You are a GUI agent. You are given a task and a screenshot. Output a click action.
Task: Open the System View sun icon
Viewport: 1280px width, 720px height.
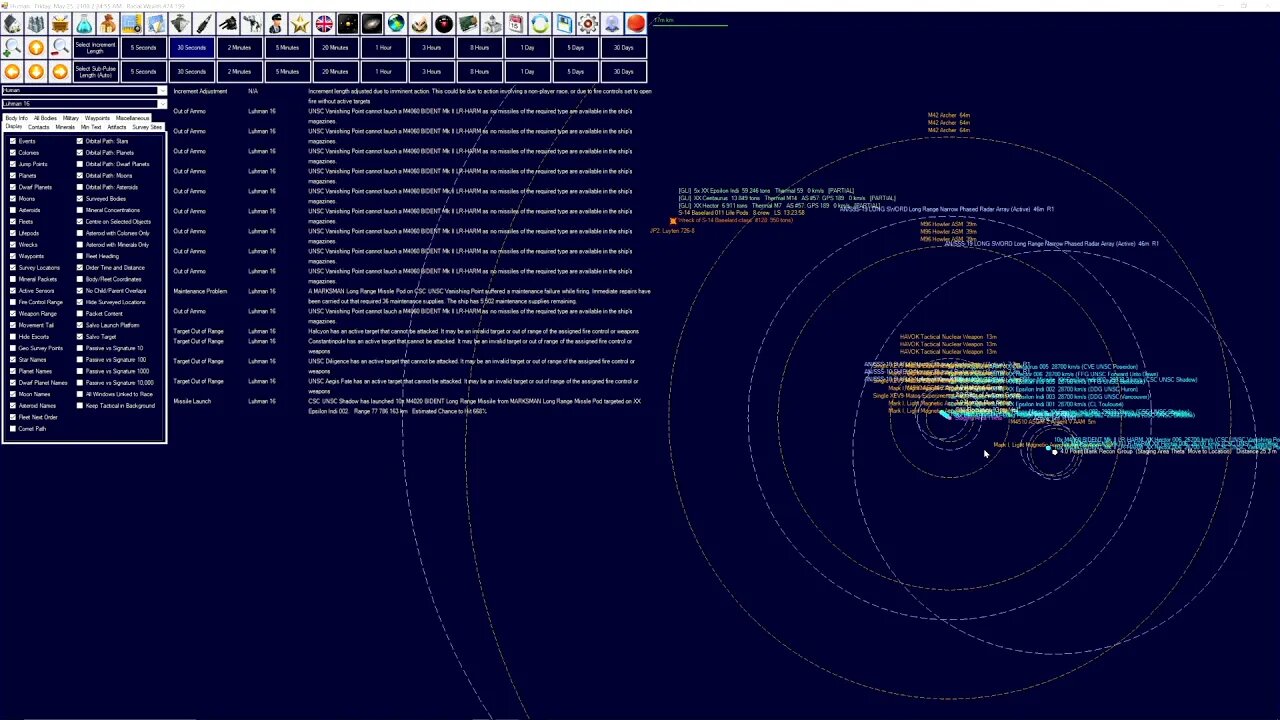348,23
